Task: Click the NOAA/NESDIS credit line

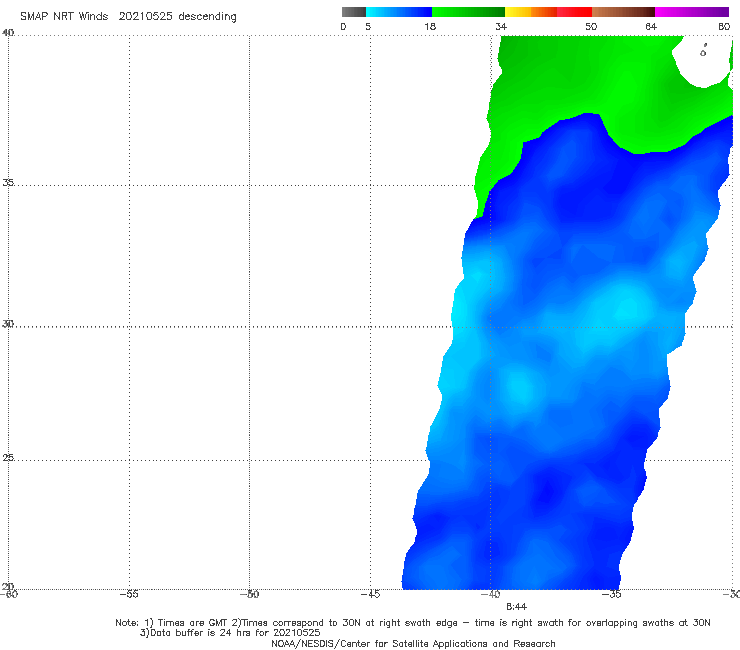Action: pos(413,644)
